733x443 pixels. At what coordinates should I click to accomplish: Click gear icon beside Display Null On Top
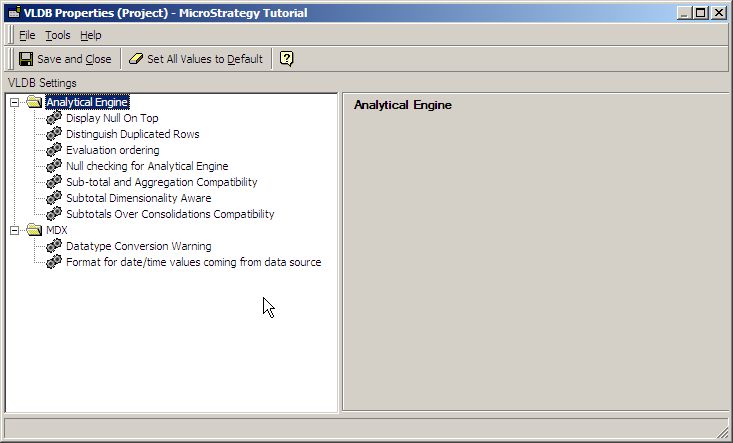54,118
